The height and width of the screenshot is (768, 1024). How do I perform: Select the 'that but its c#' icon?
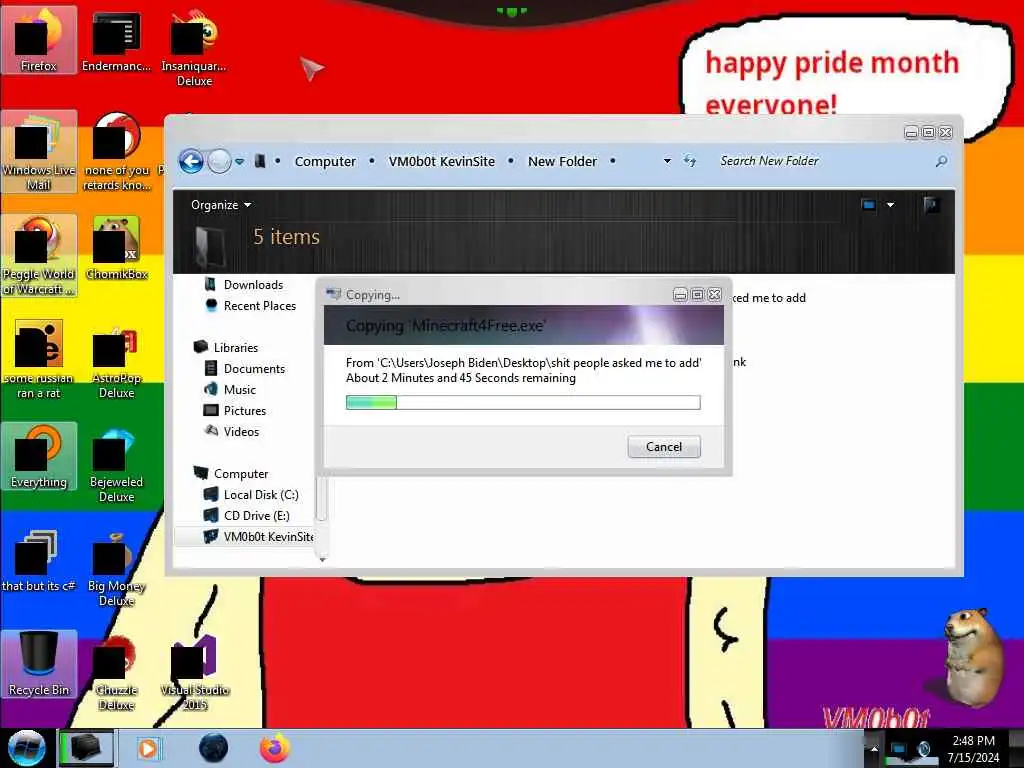point(39,560)
